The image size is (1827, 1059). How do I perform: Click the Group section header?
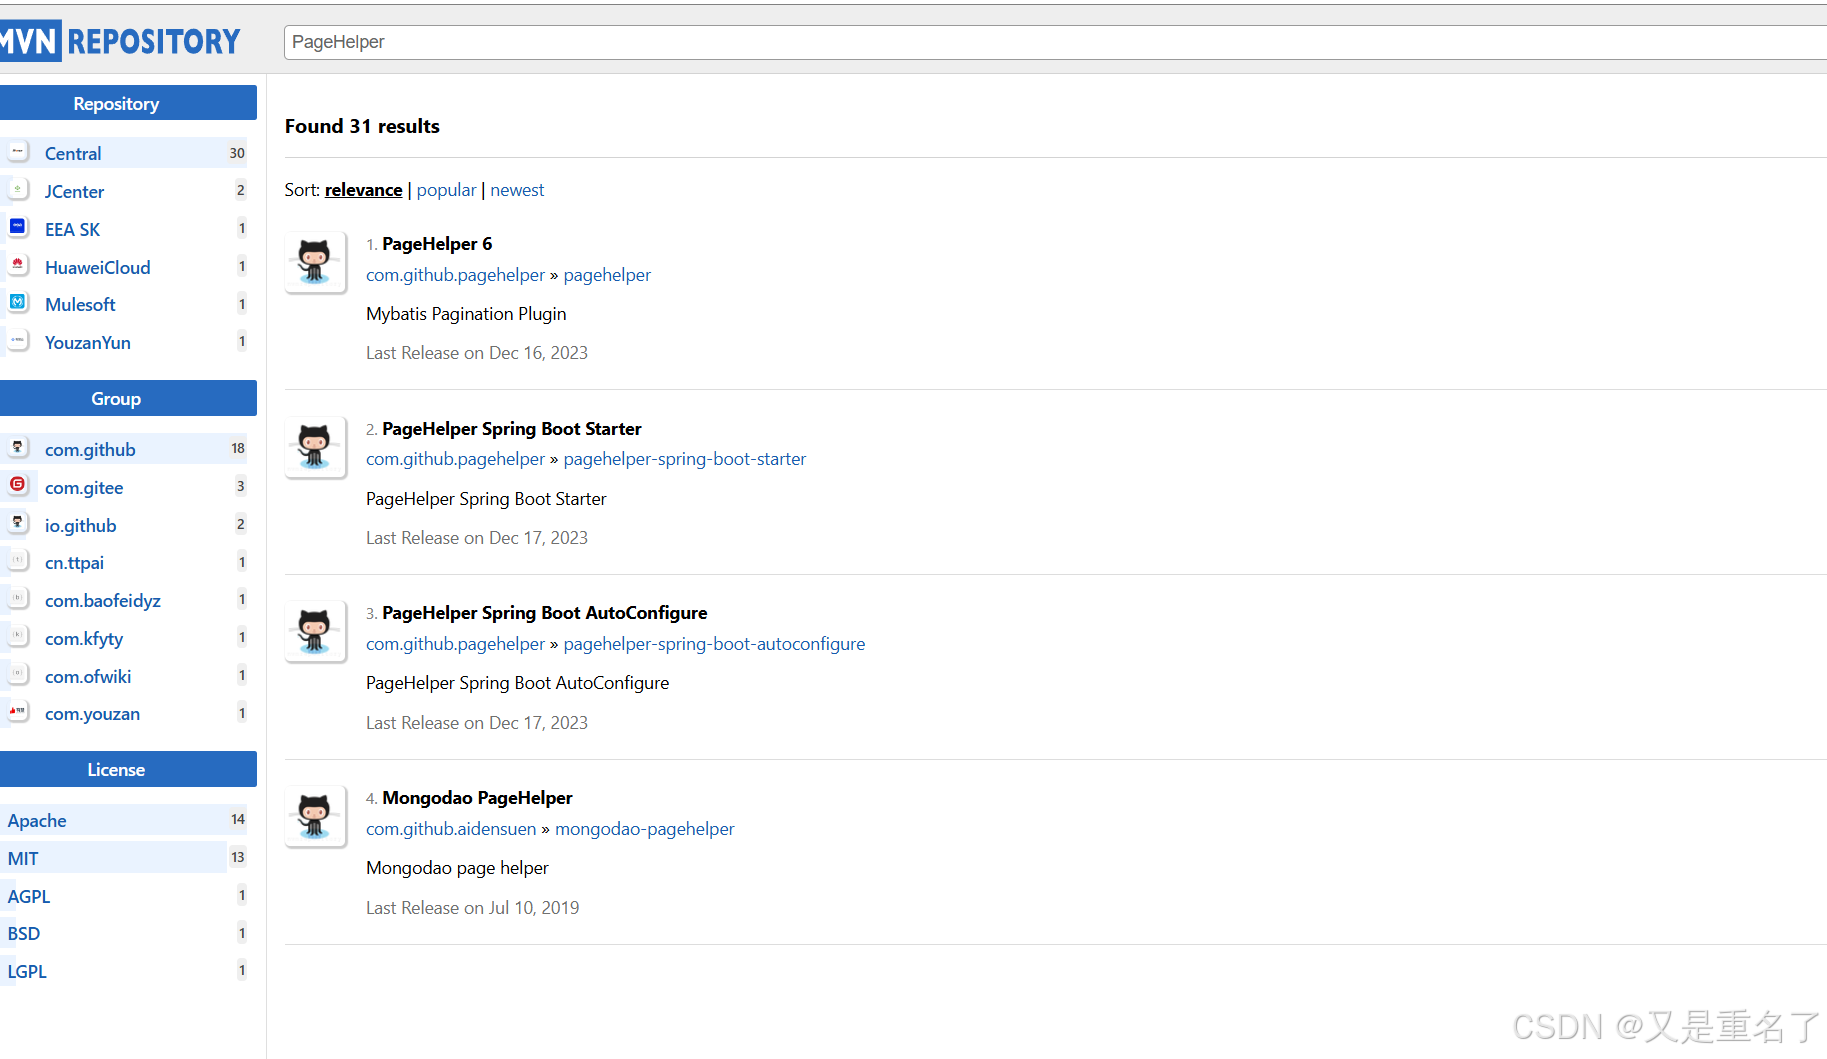[x=128, y=398]
